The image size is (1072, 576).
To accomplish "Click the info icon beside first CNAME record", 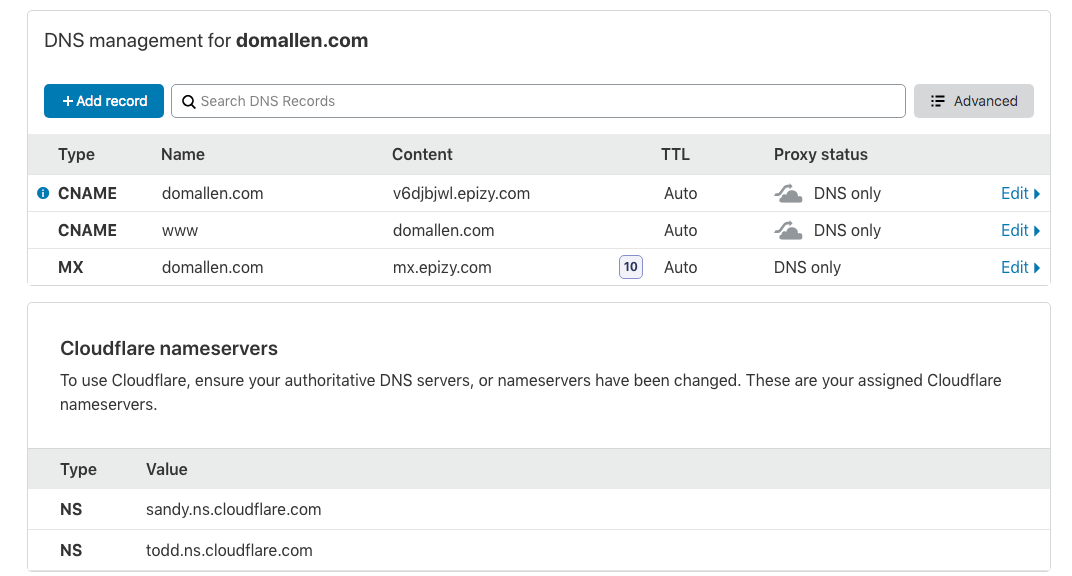I will coord(43,193).
